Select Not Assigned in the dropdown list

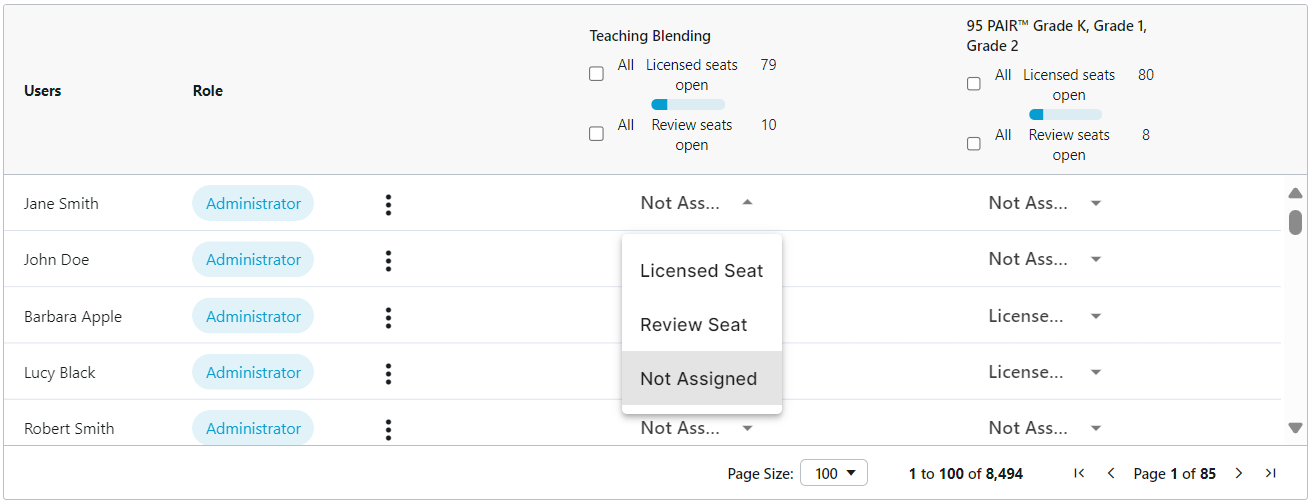[698, 379]
